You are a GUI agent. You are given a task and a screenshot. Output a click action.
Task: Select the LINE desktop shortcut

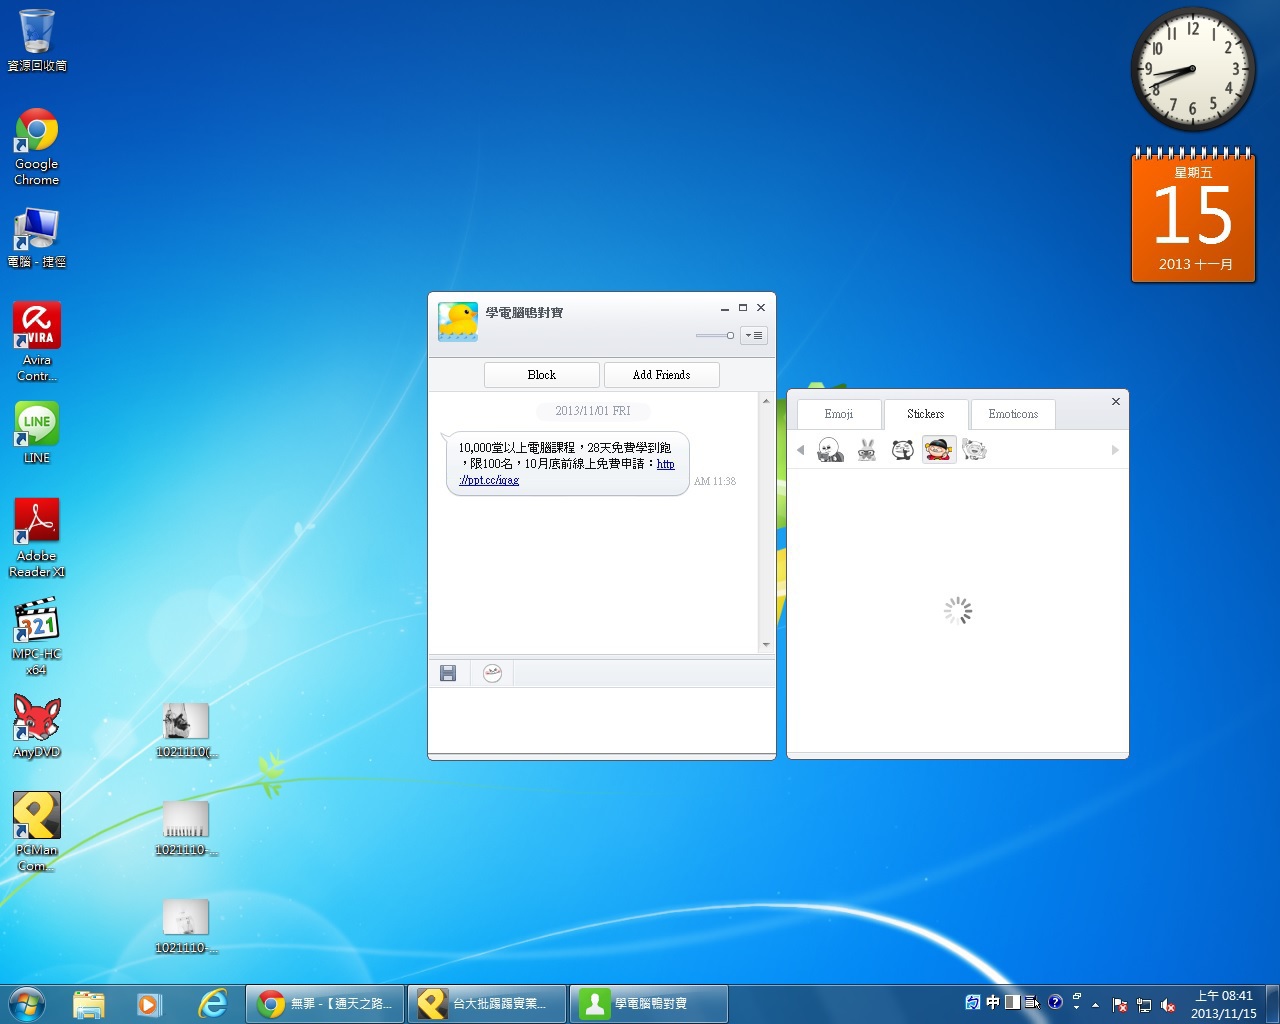(37, 432)
